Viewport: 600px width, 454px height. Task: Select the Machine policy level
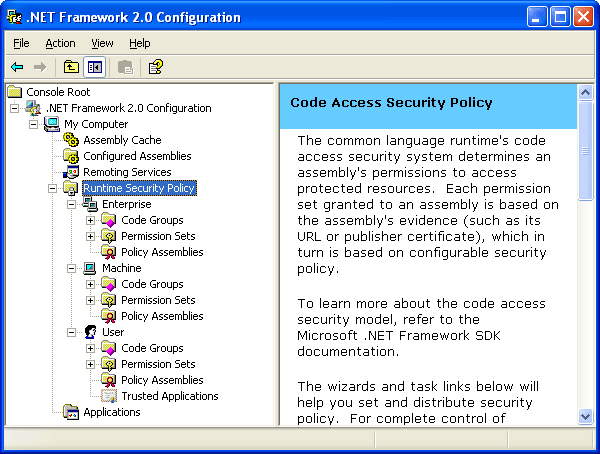(x=121, y=268)
